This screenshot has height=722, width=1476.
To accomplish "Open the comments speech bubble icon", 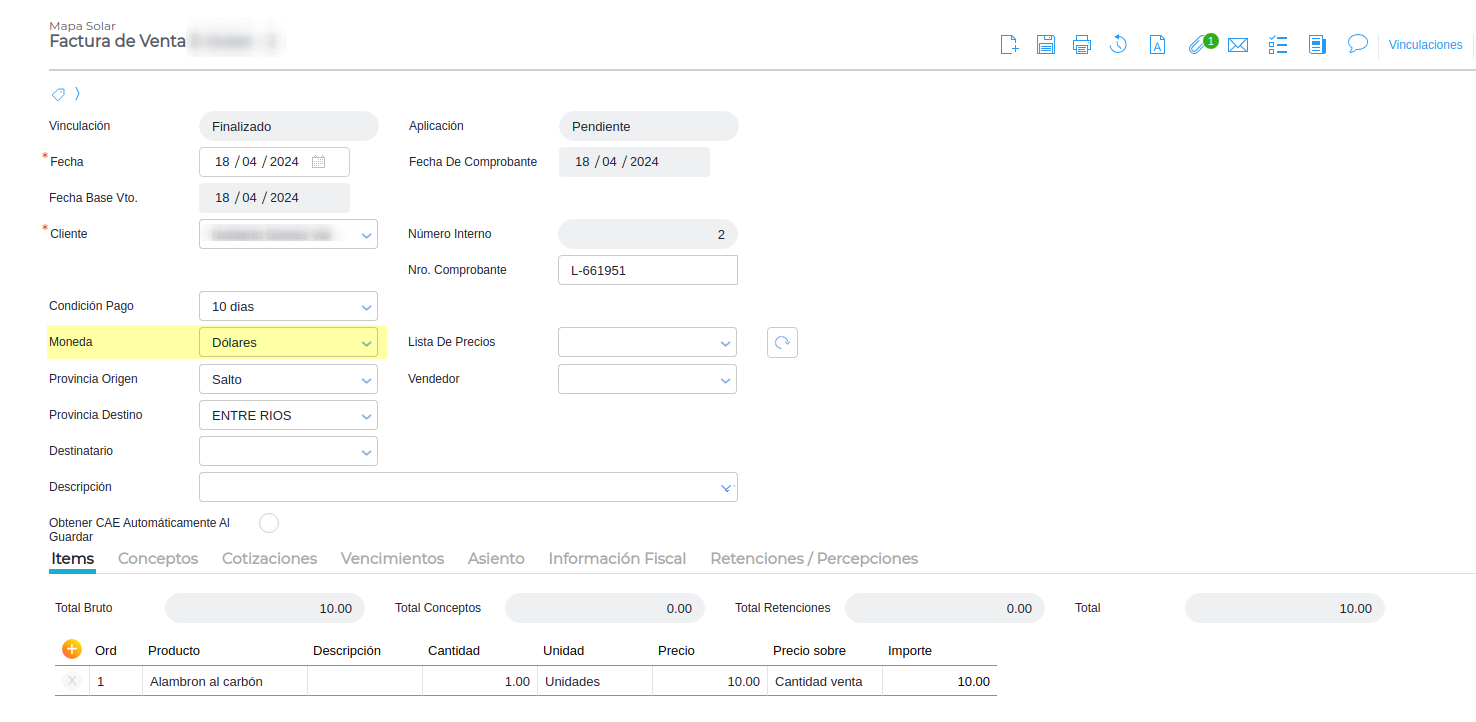I will (1357, 44).
